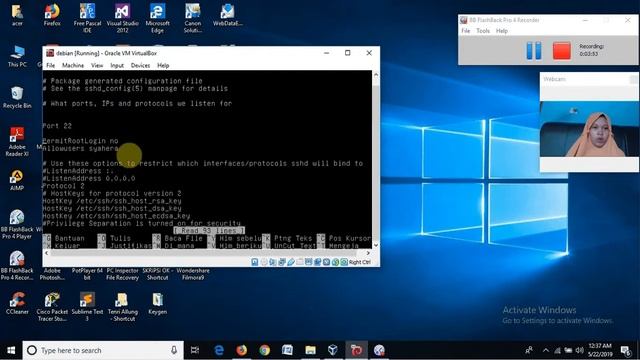Click the Cortana microphone icon
The width and height of the screenshot is (640, 360).
click(x=174, y=350)
